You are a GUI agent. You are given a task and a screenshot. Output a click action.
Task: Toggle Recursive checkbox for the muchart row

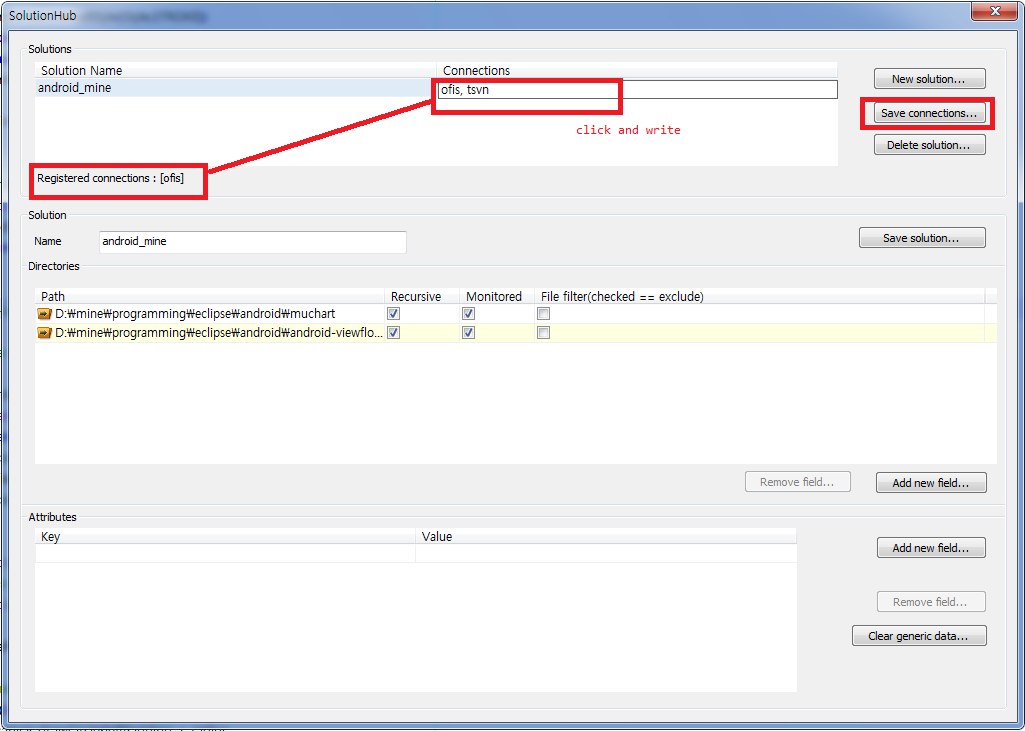pos(394,314)
